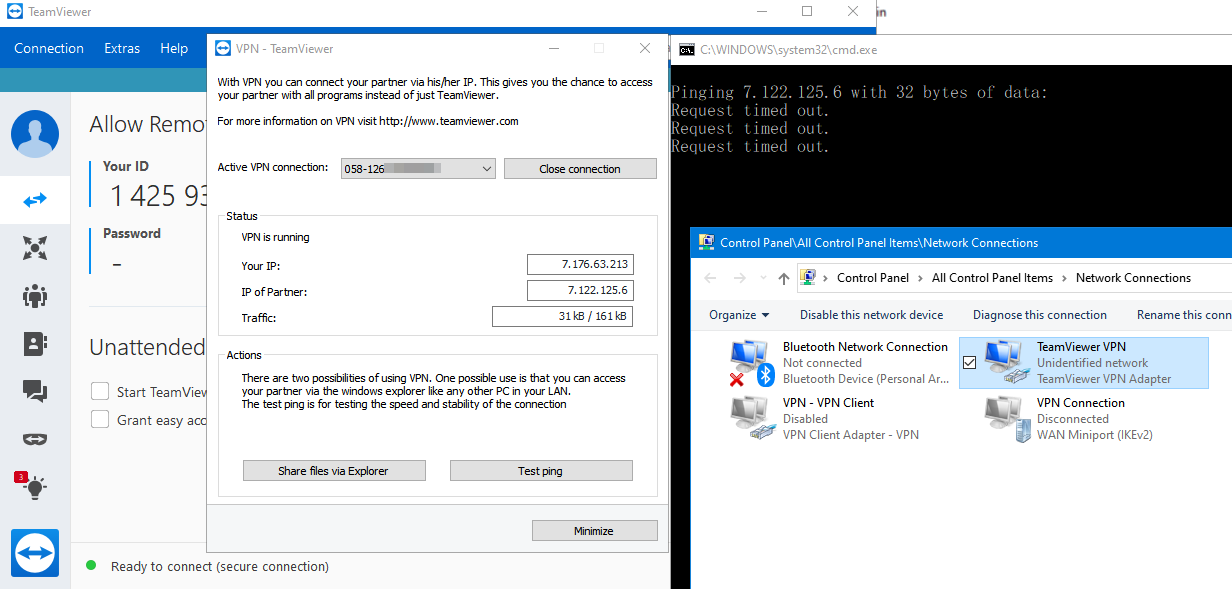Open the Remote Management sidebar icon
This screenshot has width=1232, height=589.
click(x=35, y=248)
